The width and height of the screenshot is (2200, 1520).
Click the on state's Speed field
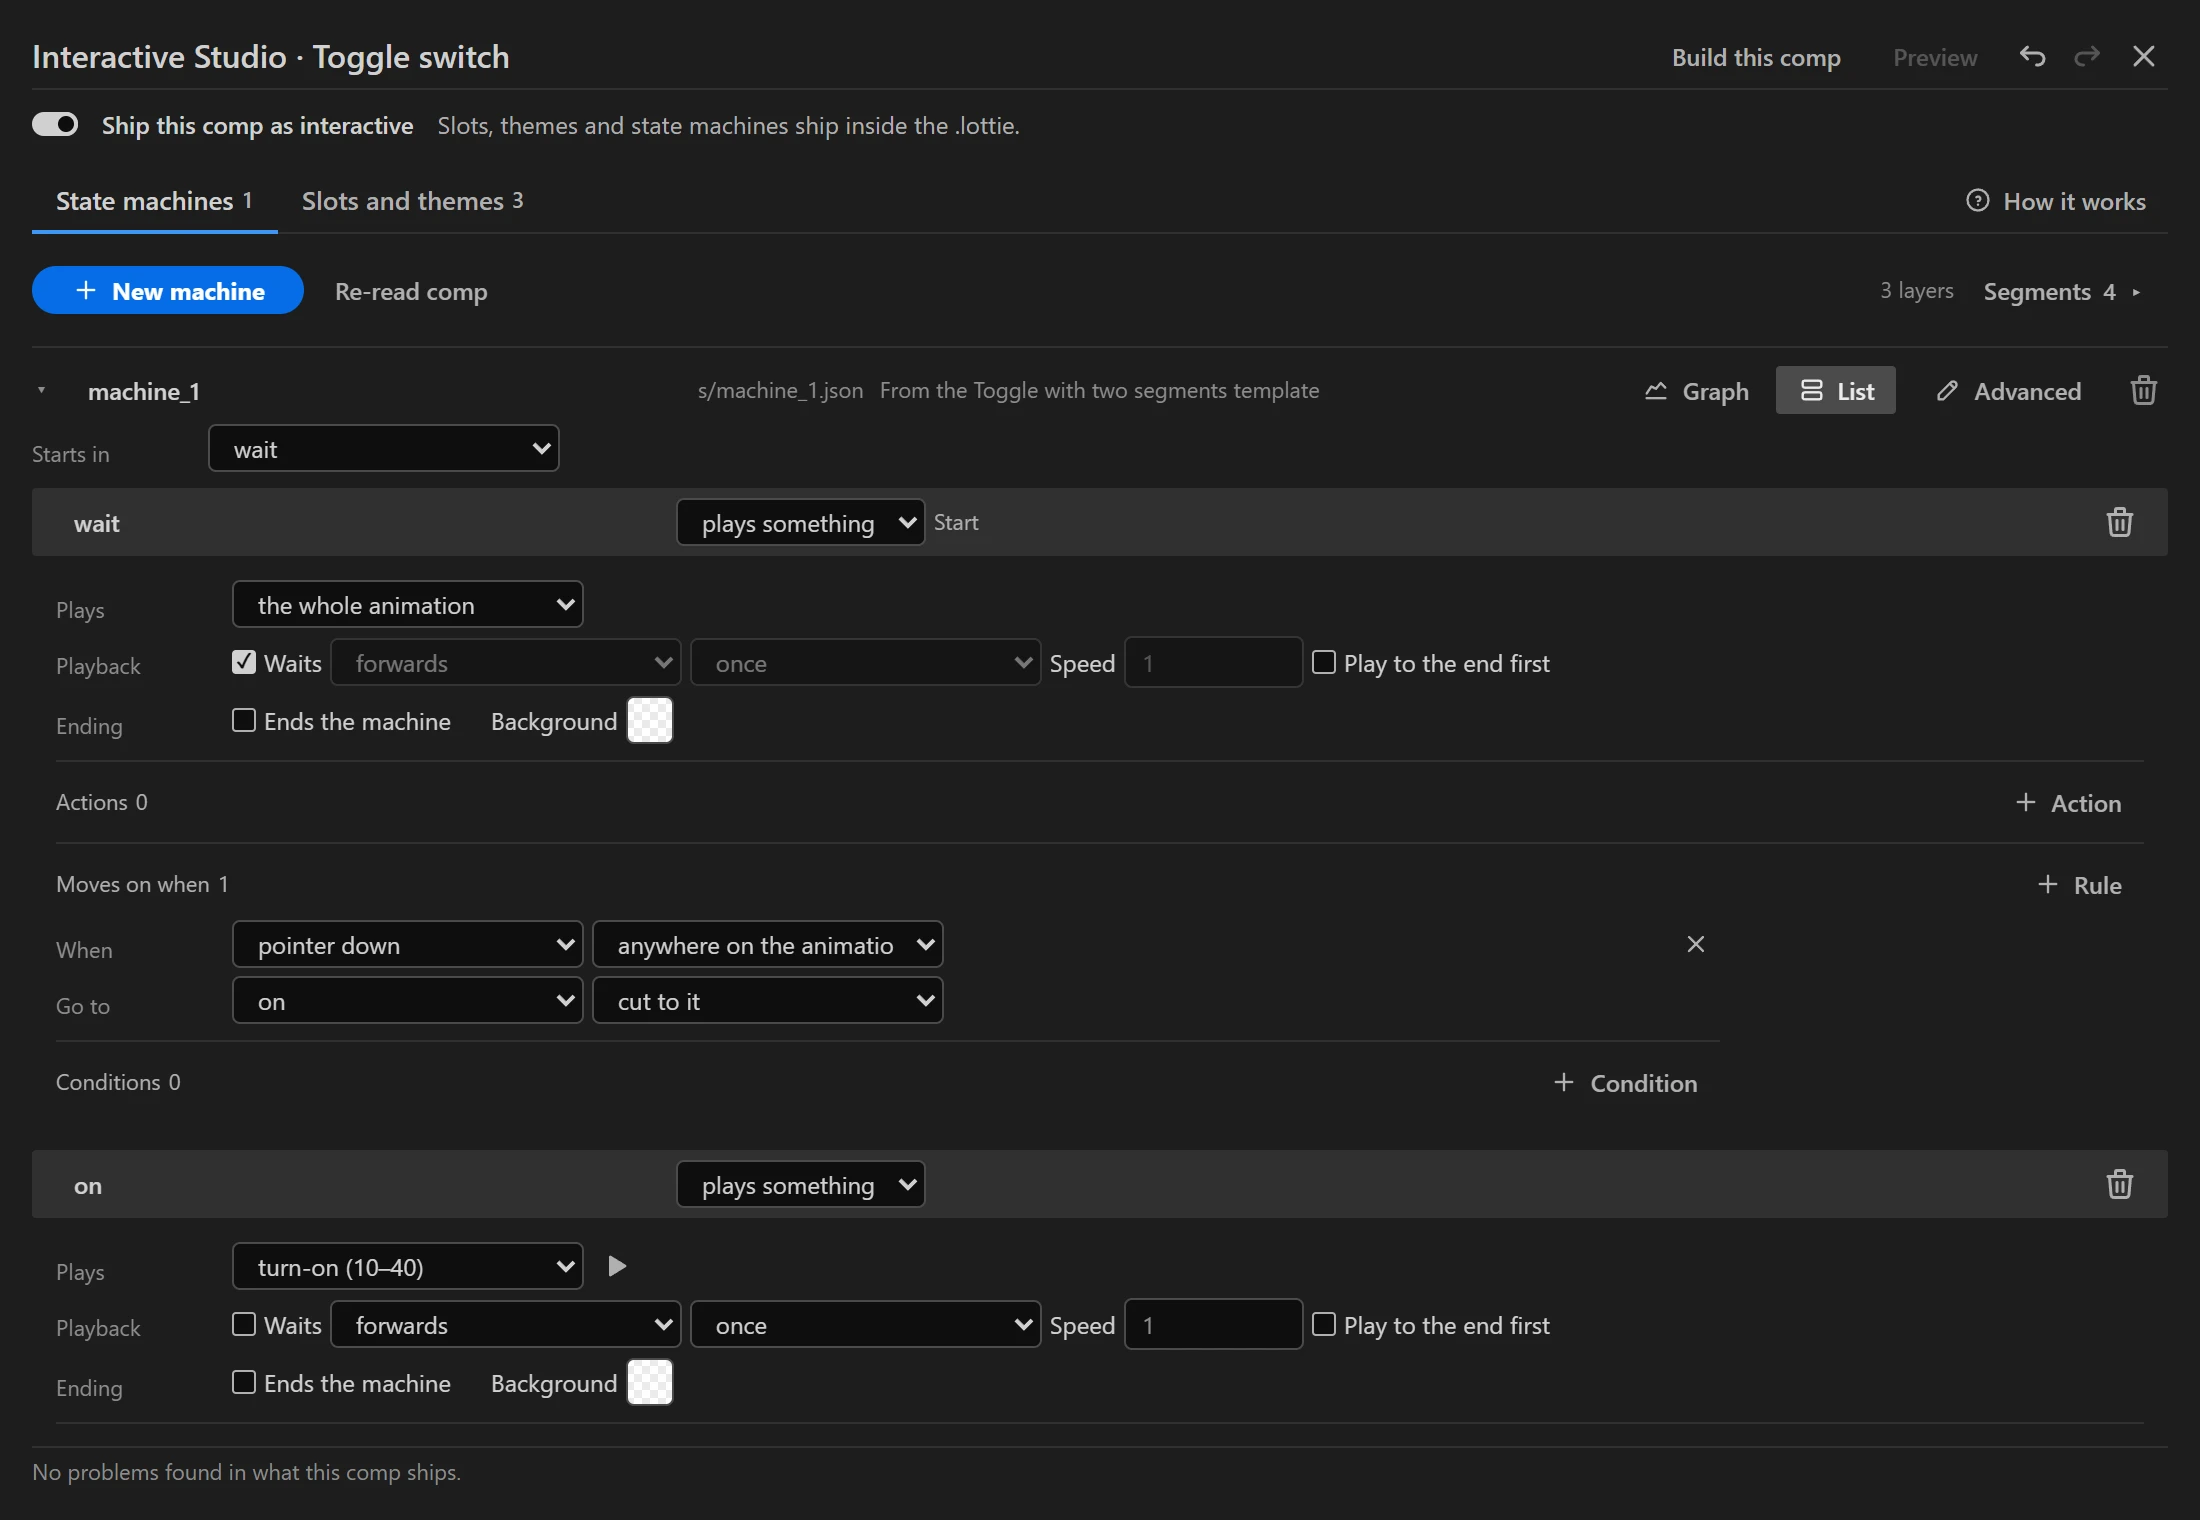click(x=1214, y=1324)
